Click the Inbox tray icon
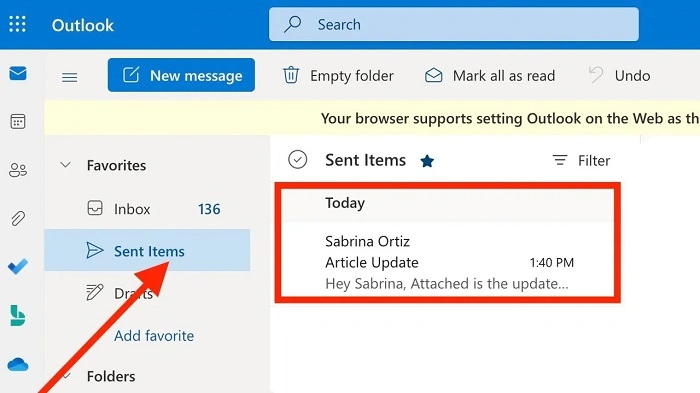 (x=95, y=208)
